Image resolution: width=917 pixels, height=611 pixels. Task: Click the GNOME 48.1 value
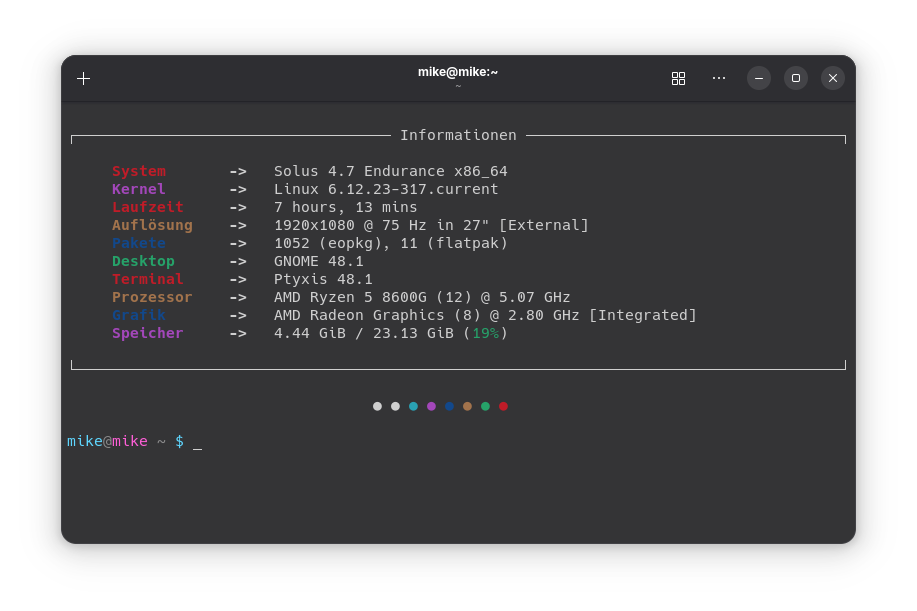pyautogui.click(x=319, y=261)
